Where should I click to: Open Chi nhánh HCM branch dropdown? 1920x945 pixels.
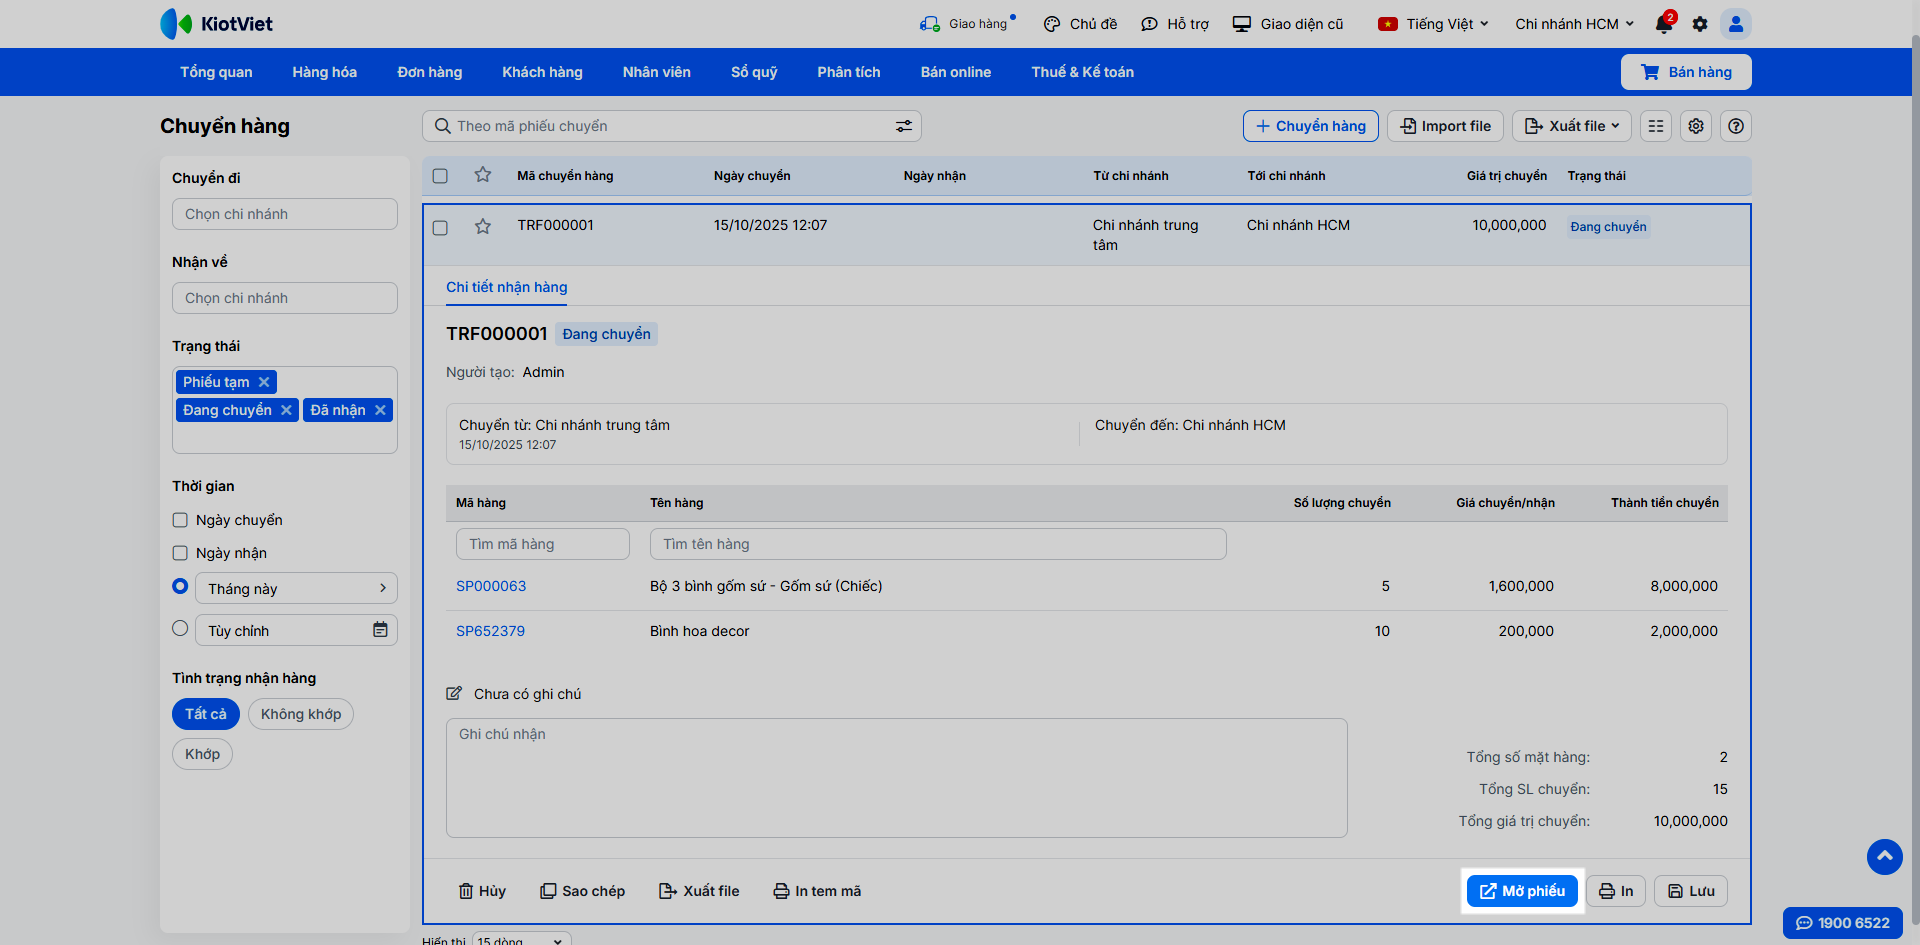[1575, 24]
